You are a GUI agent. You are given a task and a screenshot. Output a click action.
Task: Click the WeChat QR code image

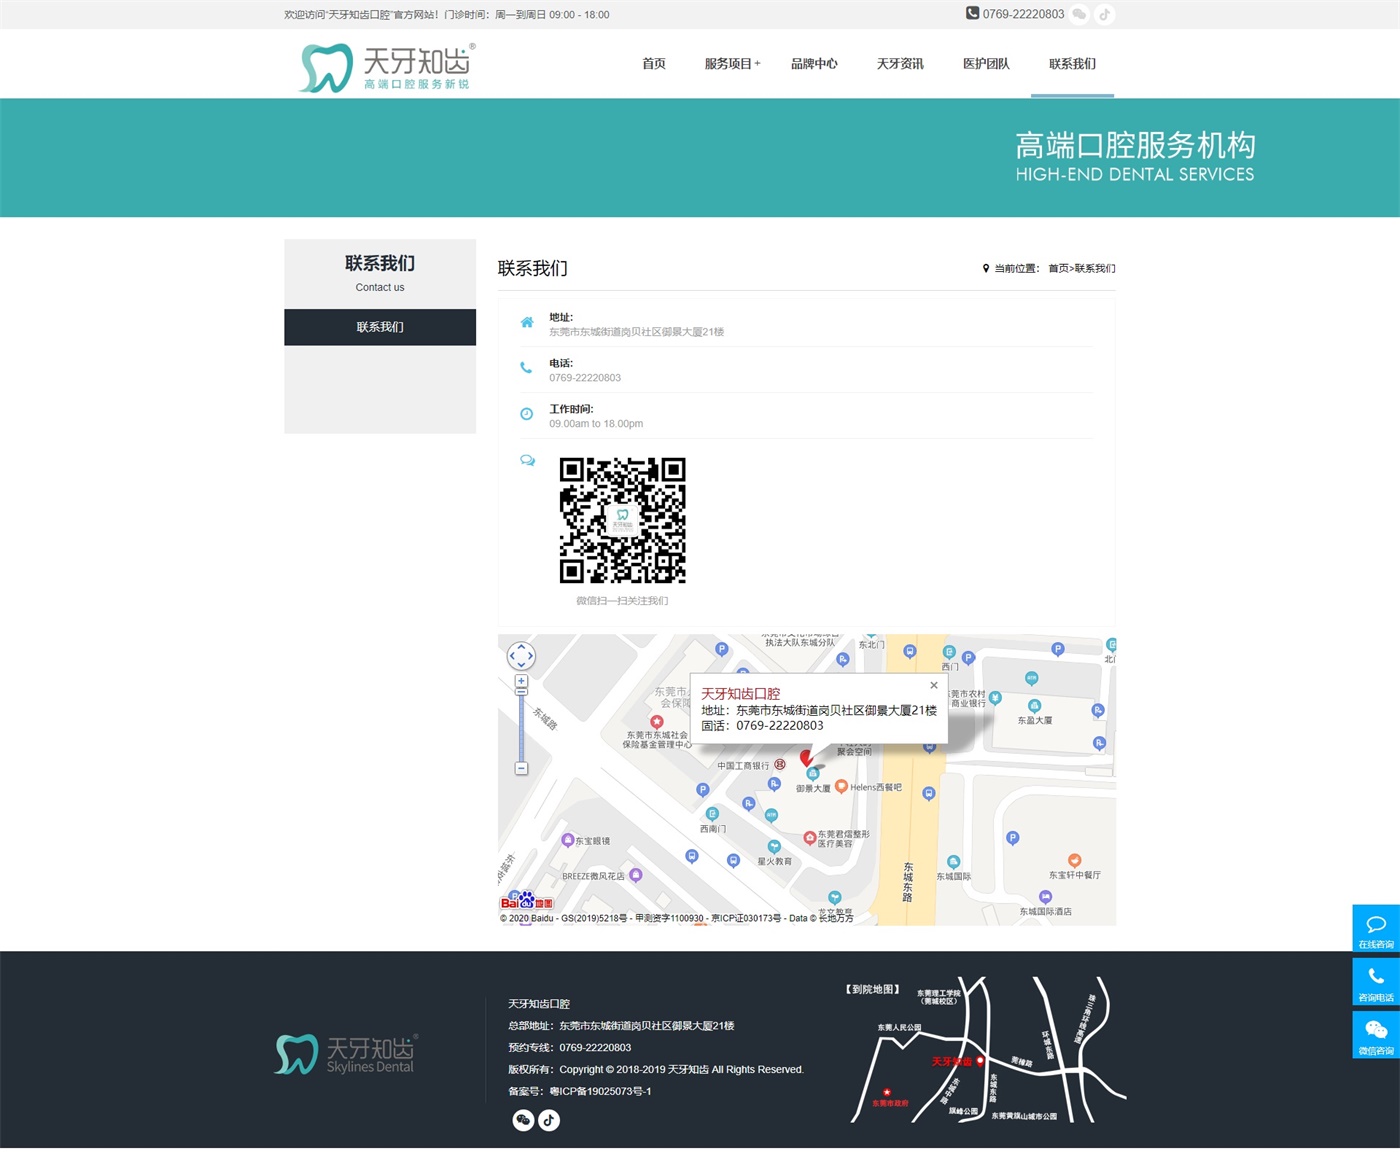(x=622, y=520)
